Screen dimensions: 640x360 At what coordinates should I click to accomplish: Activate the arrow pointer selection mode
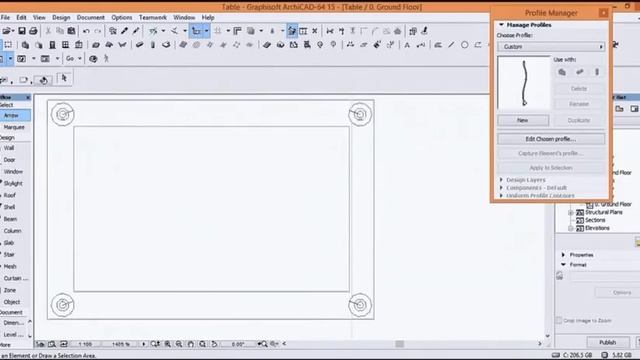[64, 78]
